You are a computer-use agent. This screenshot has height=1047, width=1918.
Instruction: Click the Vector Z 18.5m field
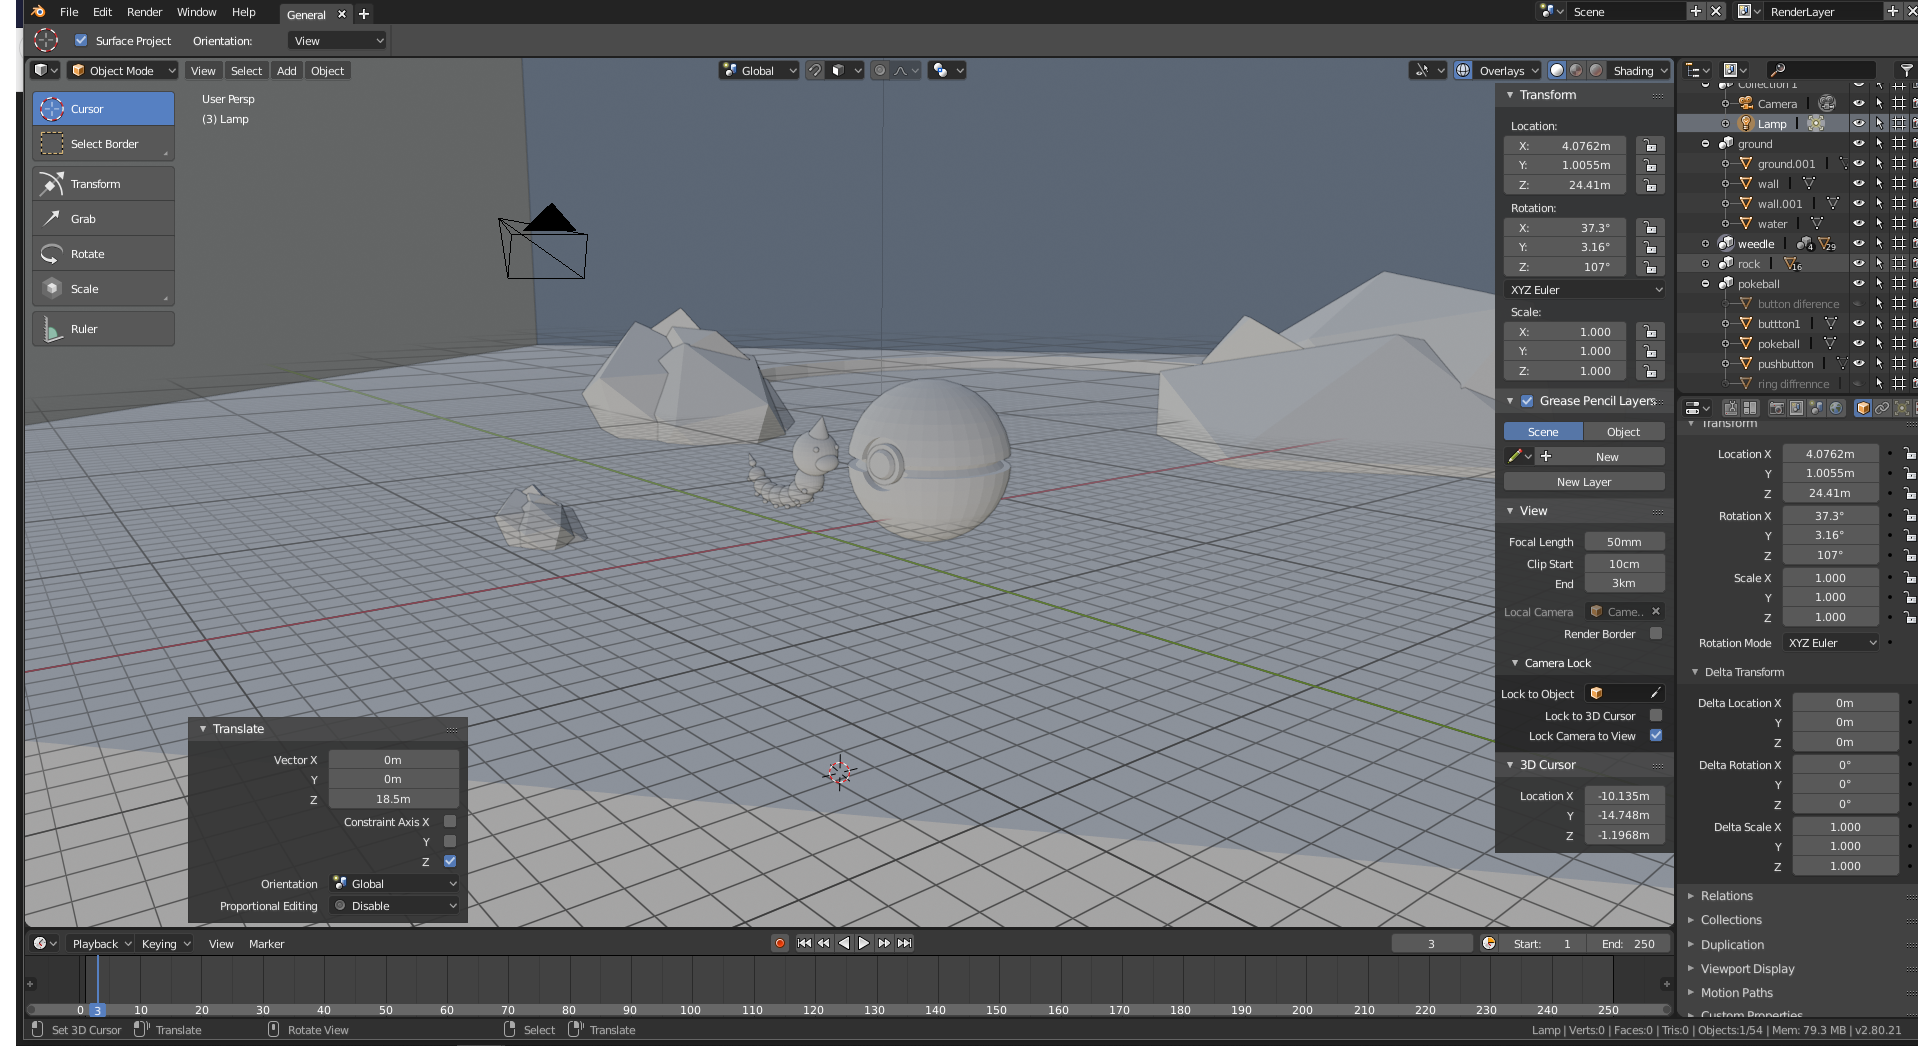pyautogui.click(x=393, y=799)
